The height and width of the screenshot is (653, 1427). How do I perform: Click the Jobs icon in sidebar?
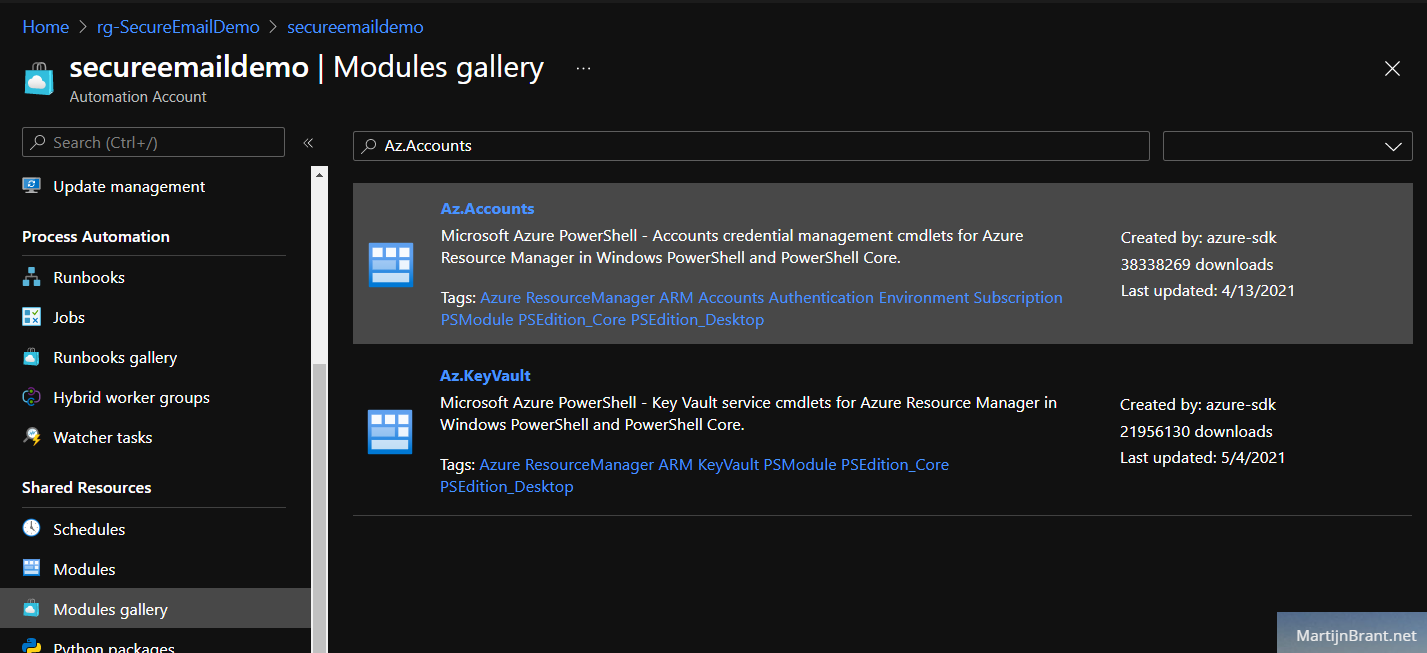click(x=32, y=317)
